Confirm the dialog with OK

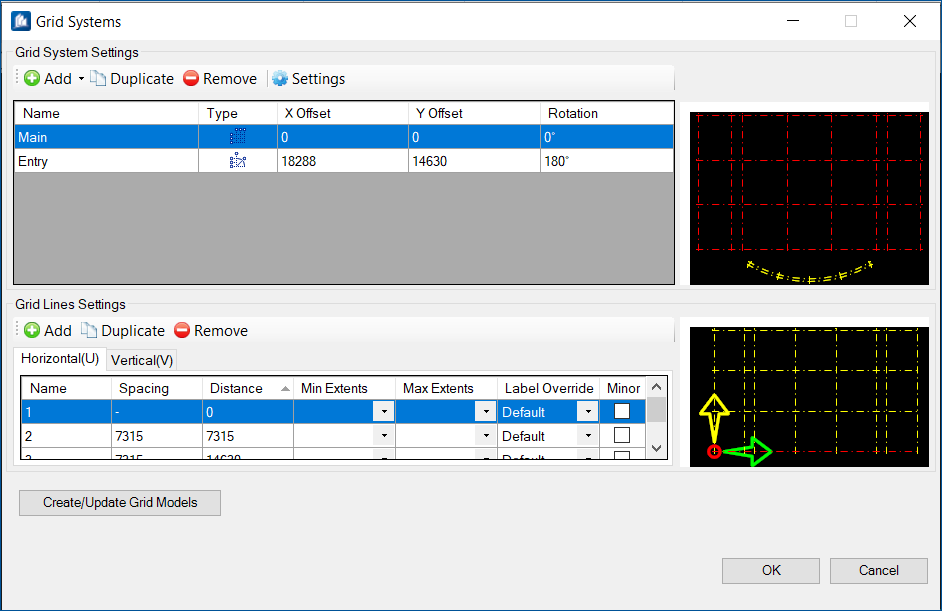[x=771, y=571]
